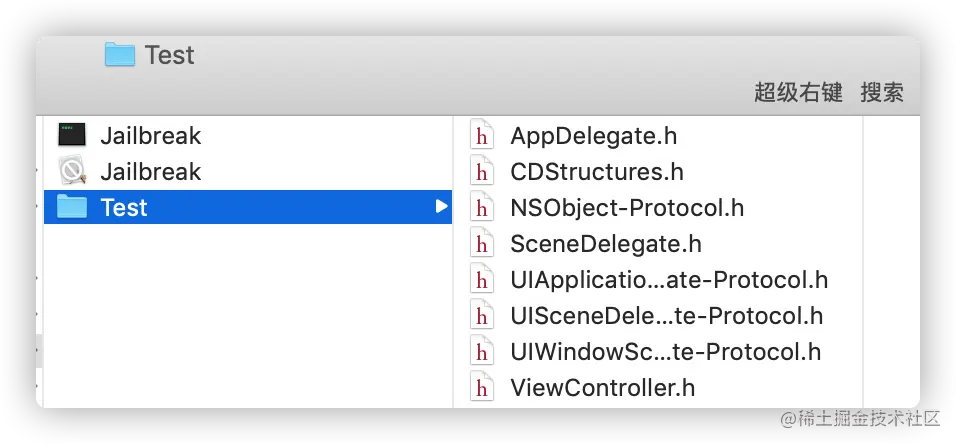Select the first Jailbreak item name
The image size is (956, 444).
[x=150, y=136]
